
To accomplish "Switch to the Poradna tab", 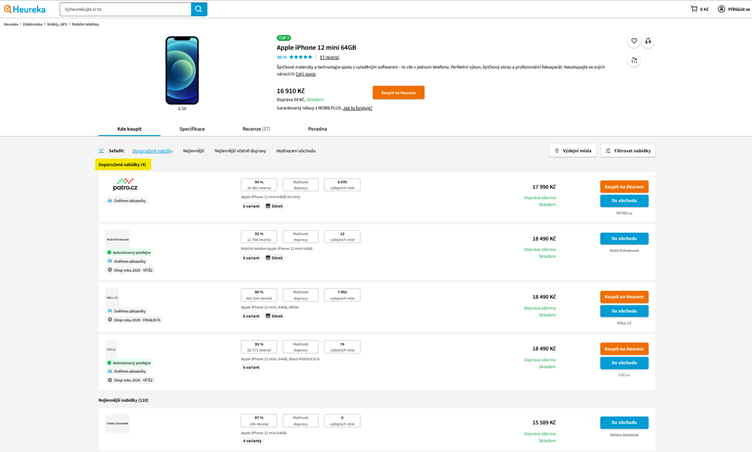I will tap(317, 129).
